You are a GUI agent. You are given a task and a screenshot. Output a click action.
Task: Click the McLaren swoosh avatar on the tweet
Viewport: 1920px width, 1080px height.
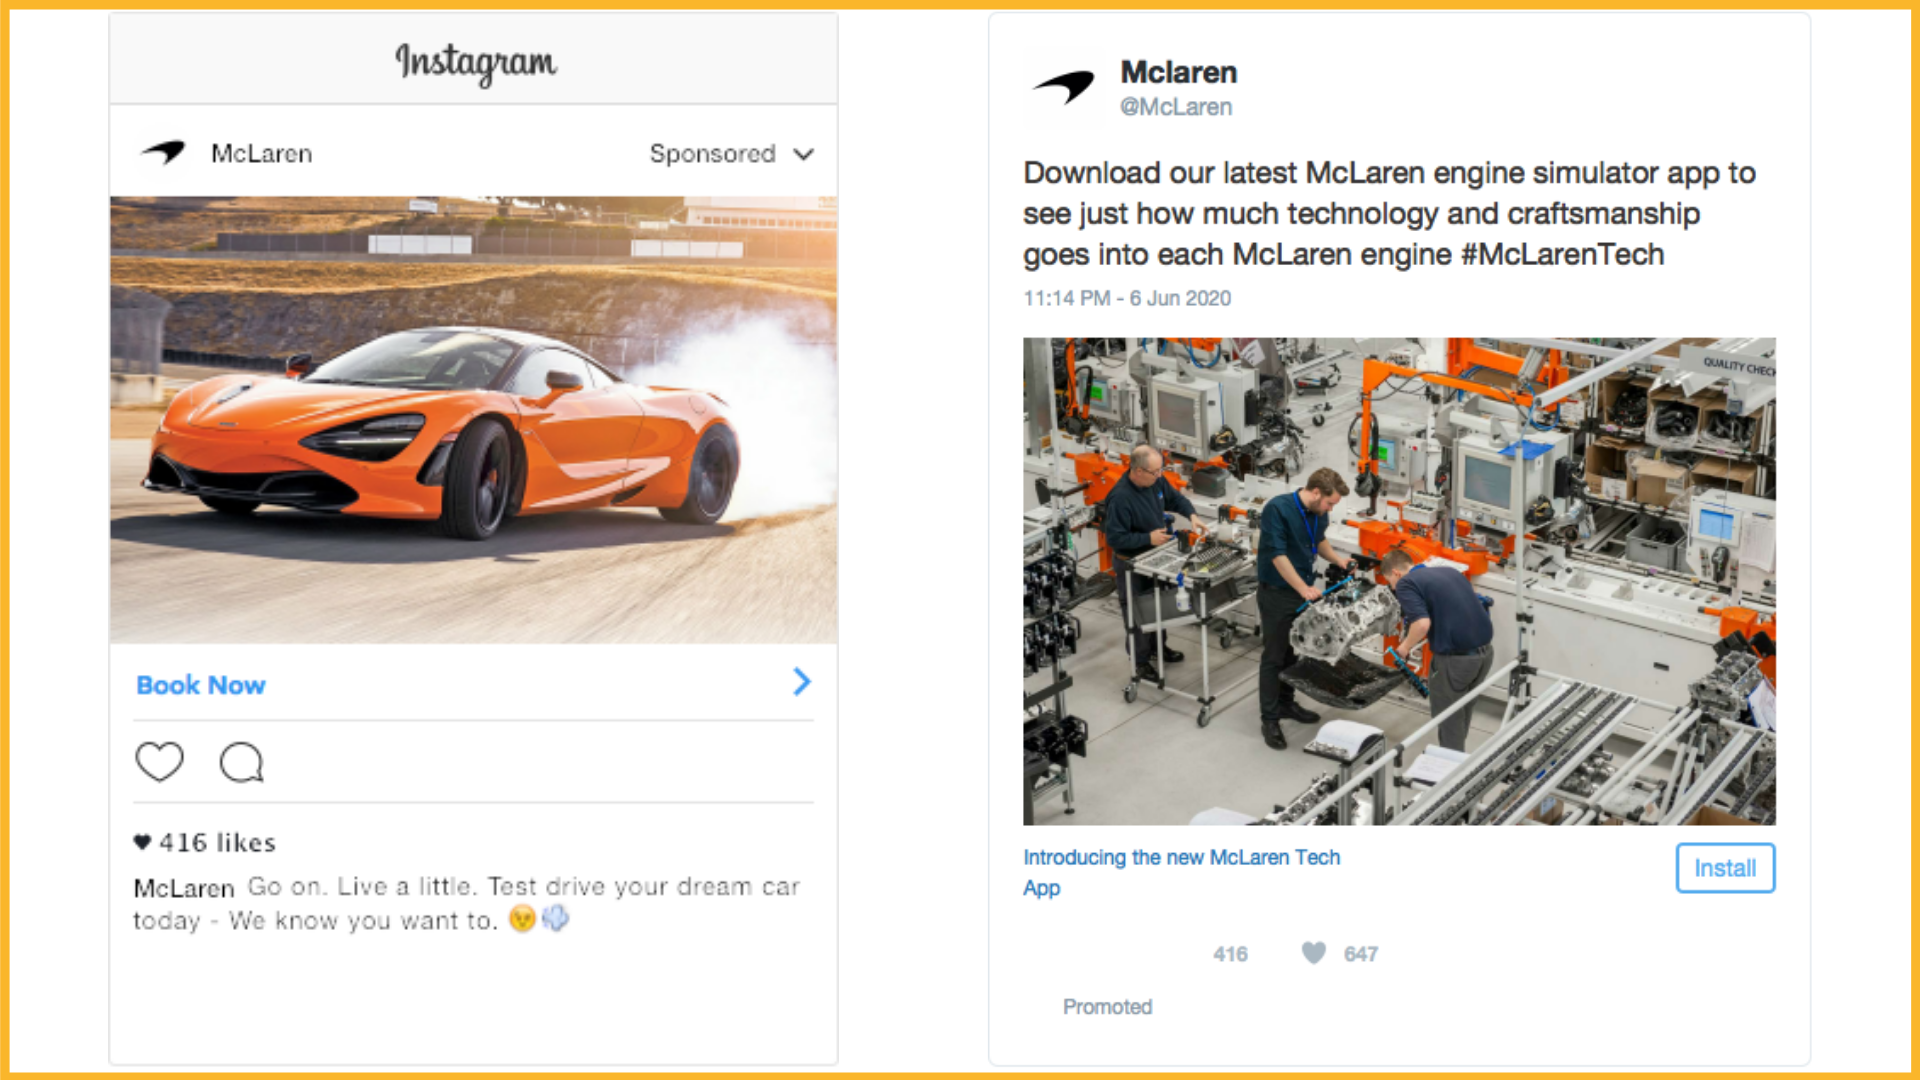[1064, 87]
